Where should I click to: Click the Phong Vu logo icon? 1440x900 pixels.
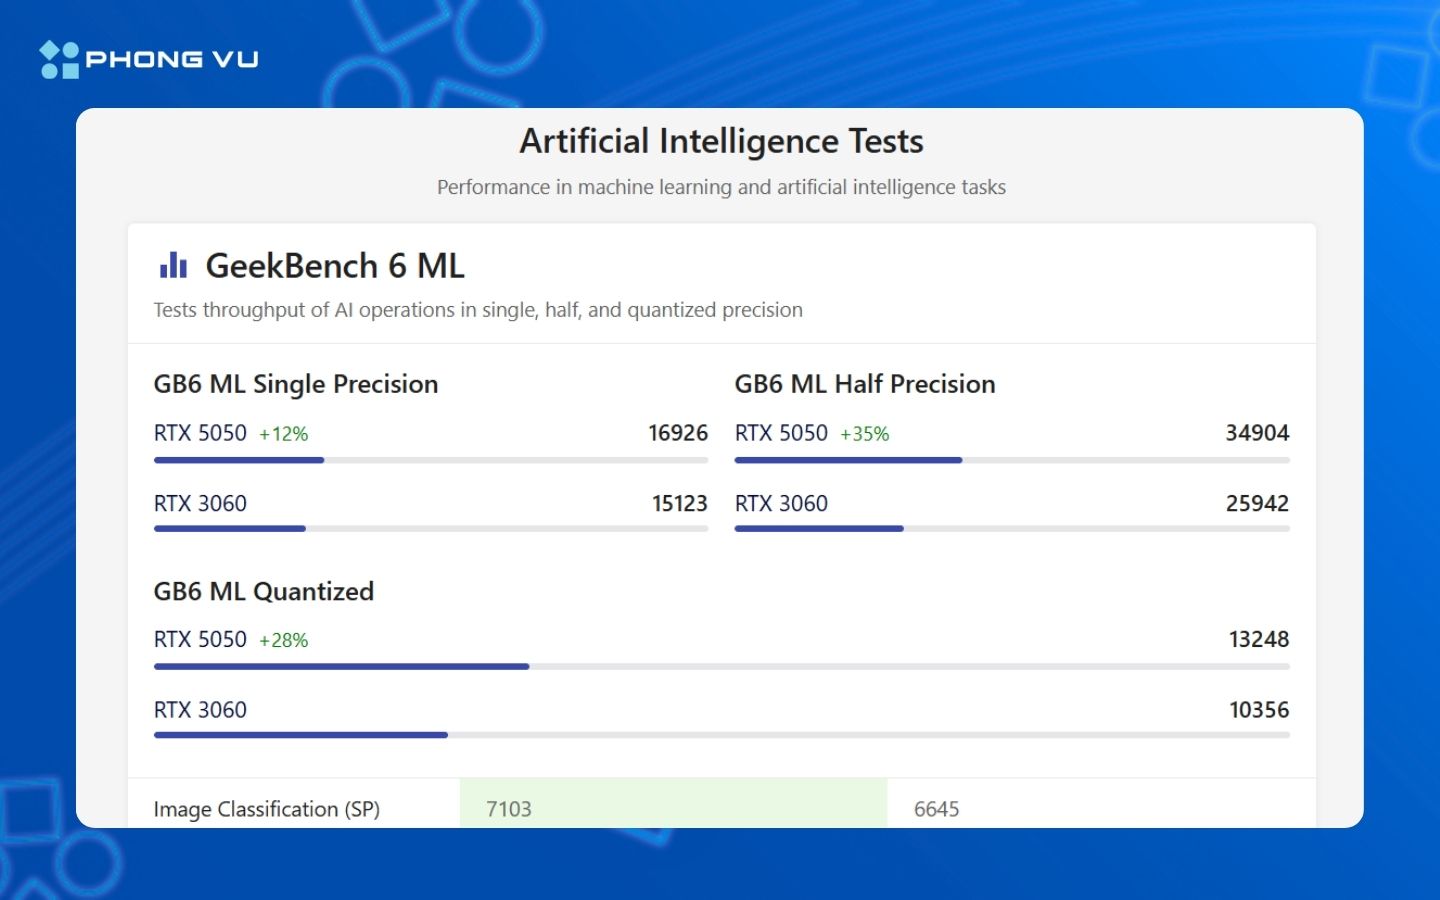pos(59,59)
